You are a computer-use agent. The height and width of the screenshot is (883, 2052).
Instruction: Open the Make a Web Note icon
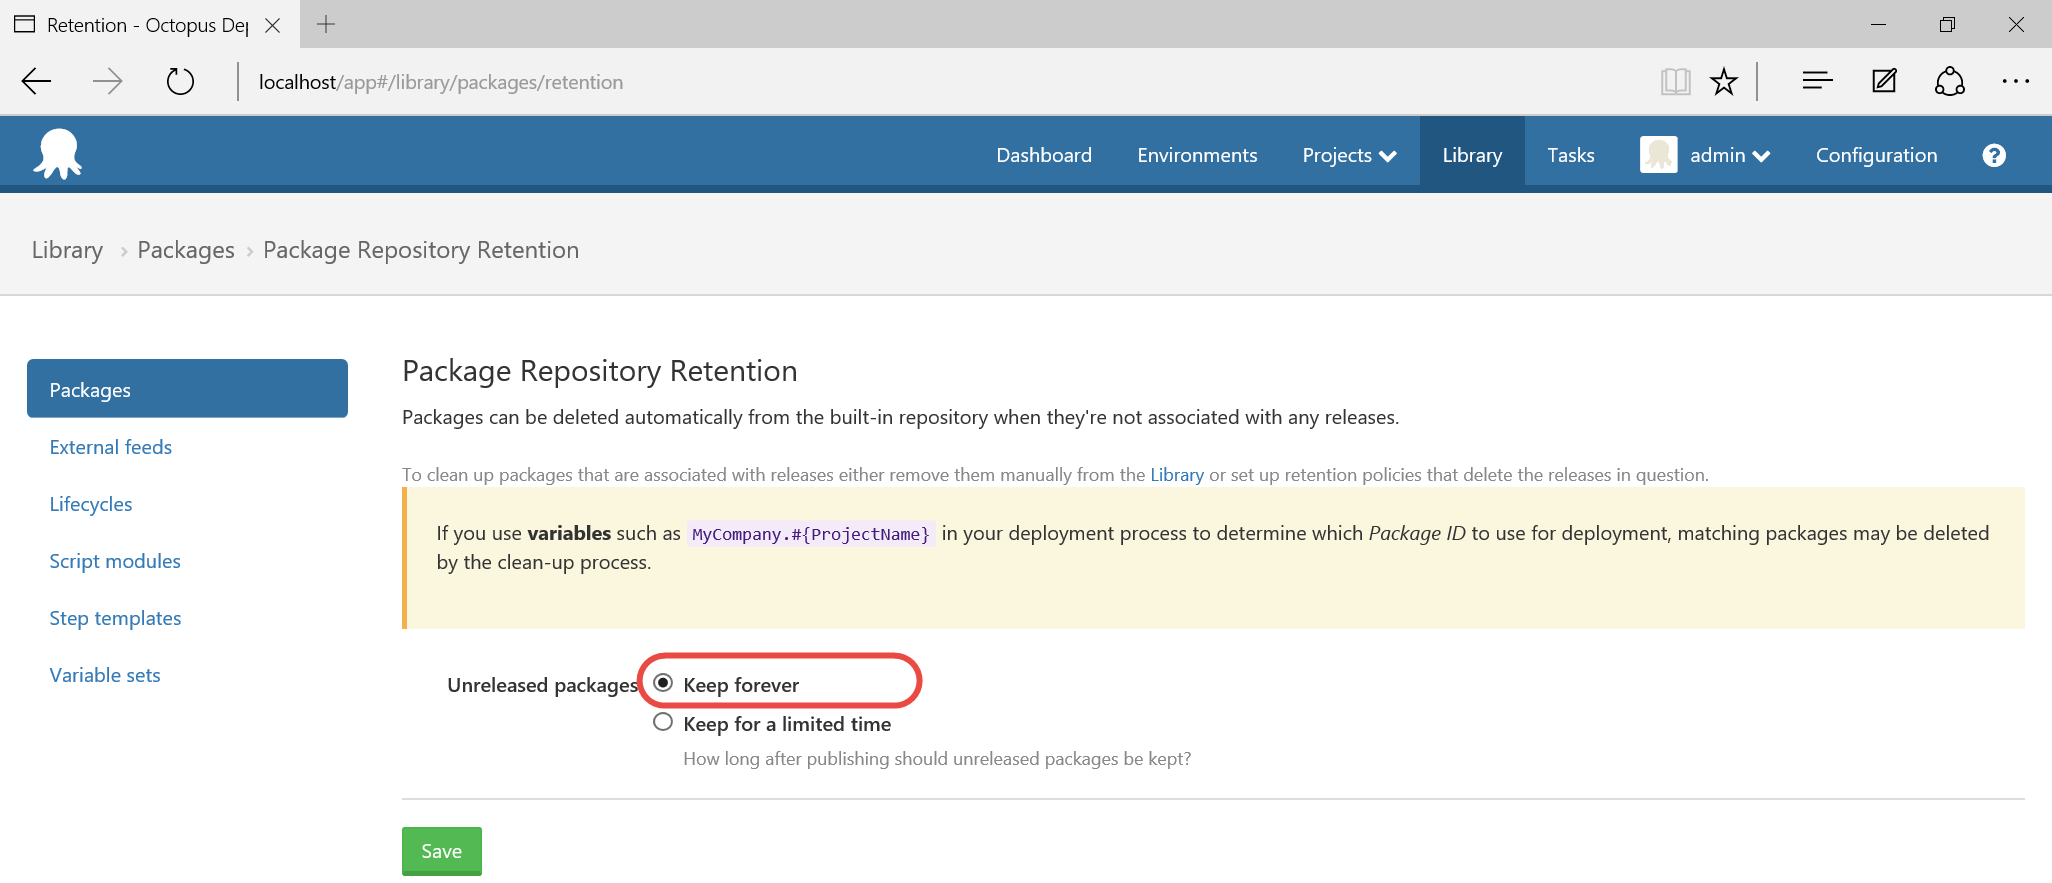(x=1884, y=81)
